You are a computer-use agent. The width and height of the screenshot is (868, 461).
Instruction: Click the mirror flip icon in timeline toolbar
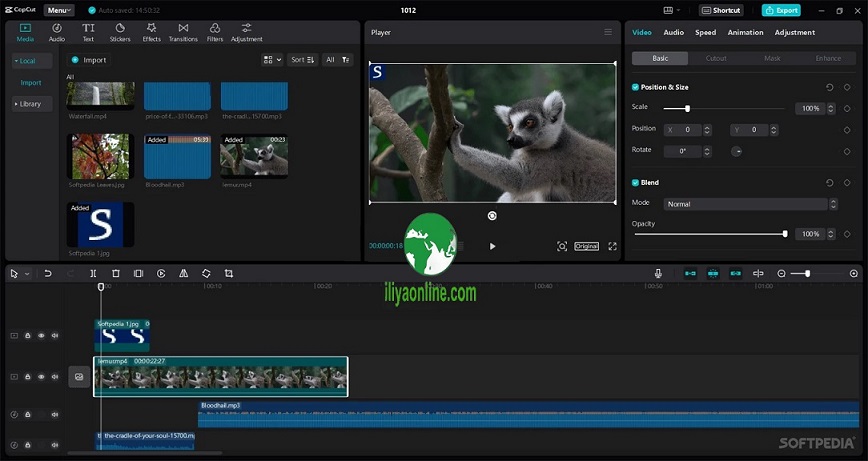[x=184, y=273]
